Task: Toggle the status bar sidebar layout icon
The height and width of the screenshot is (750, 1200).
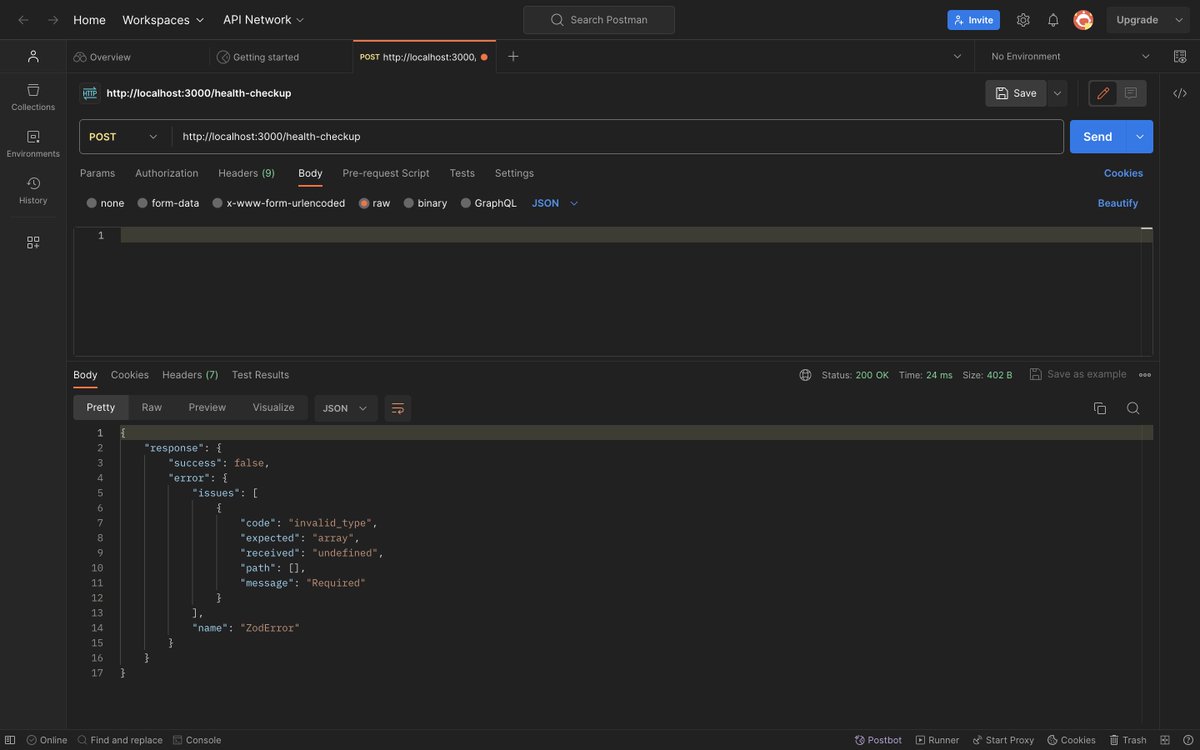Action: [11, 740]
